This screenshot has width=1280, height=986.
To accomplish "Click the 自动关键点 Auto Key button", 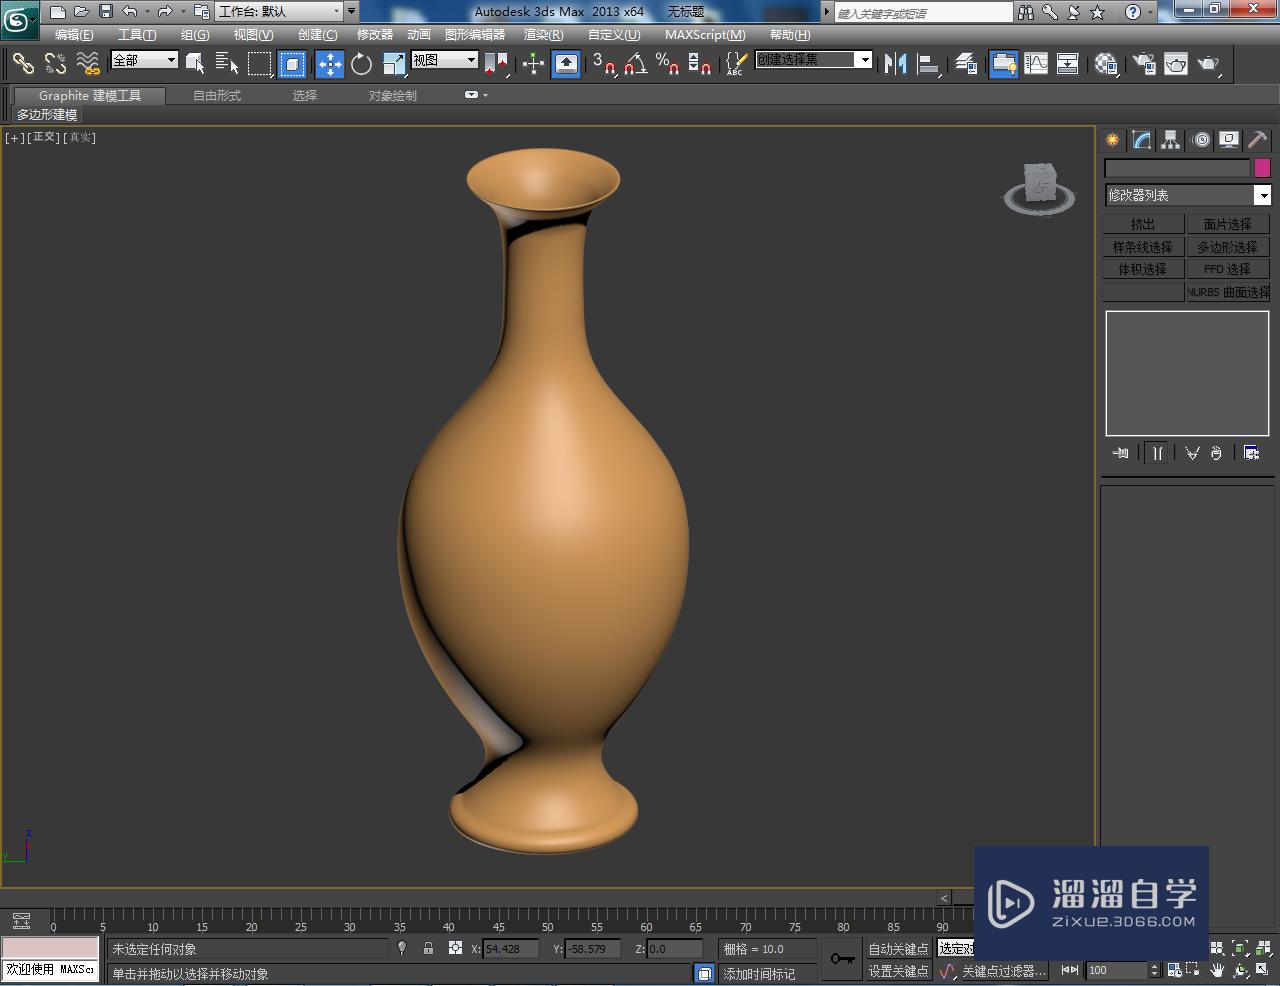I will [898, 949].
